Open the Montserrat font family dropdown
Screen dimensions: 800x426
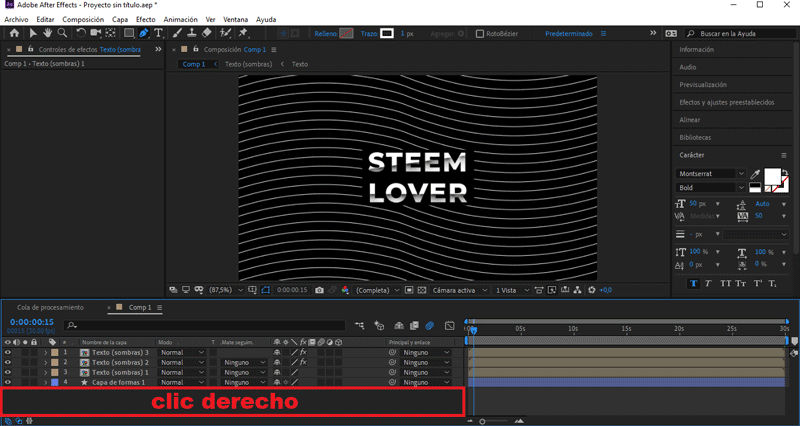740,174
